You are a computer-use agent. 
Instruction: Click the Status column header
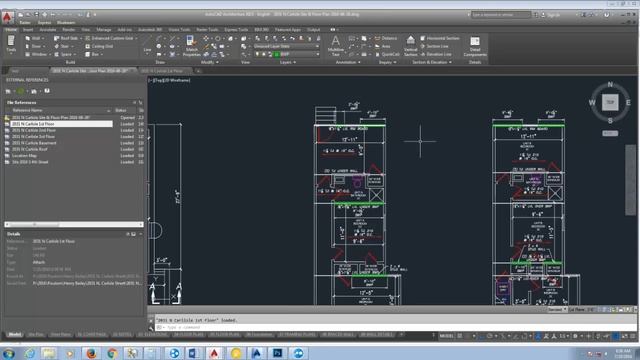pyautogui.click(x=125, y=110)
